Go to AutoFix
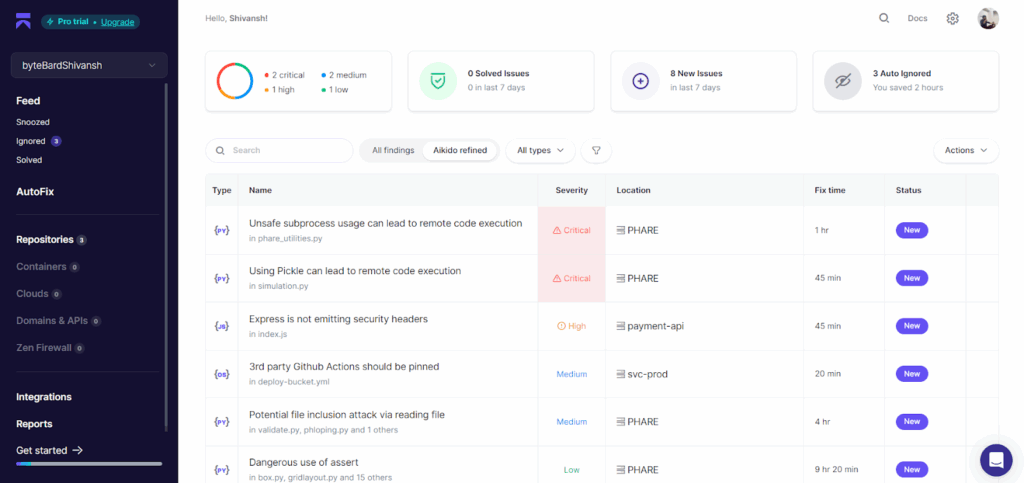Image resolution: width=1024 pixels, height=483 pixels. click(35, 192)
